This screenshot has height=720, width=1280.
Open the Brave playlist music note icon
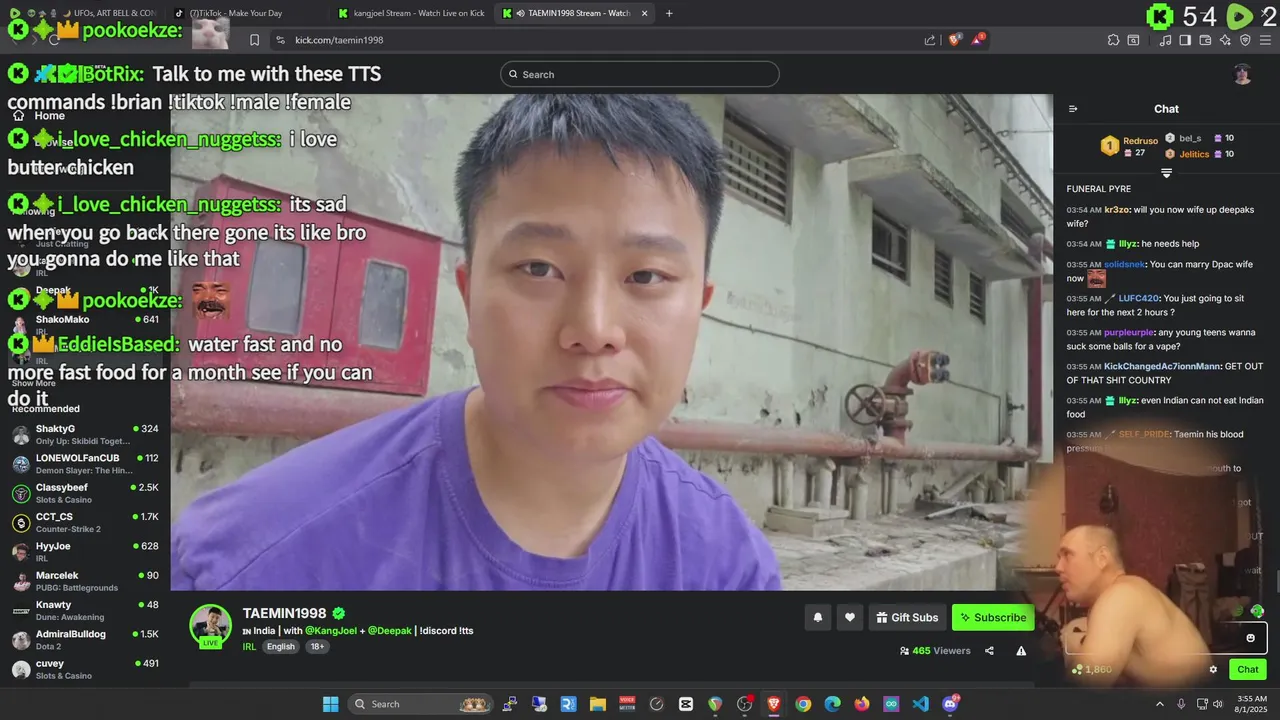(1165, 40)
